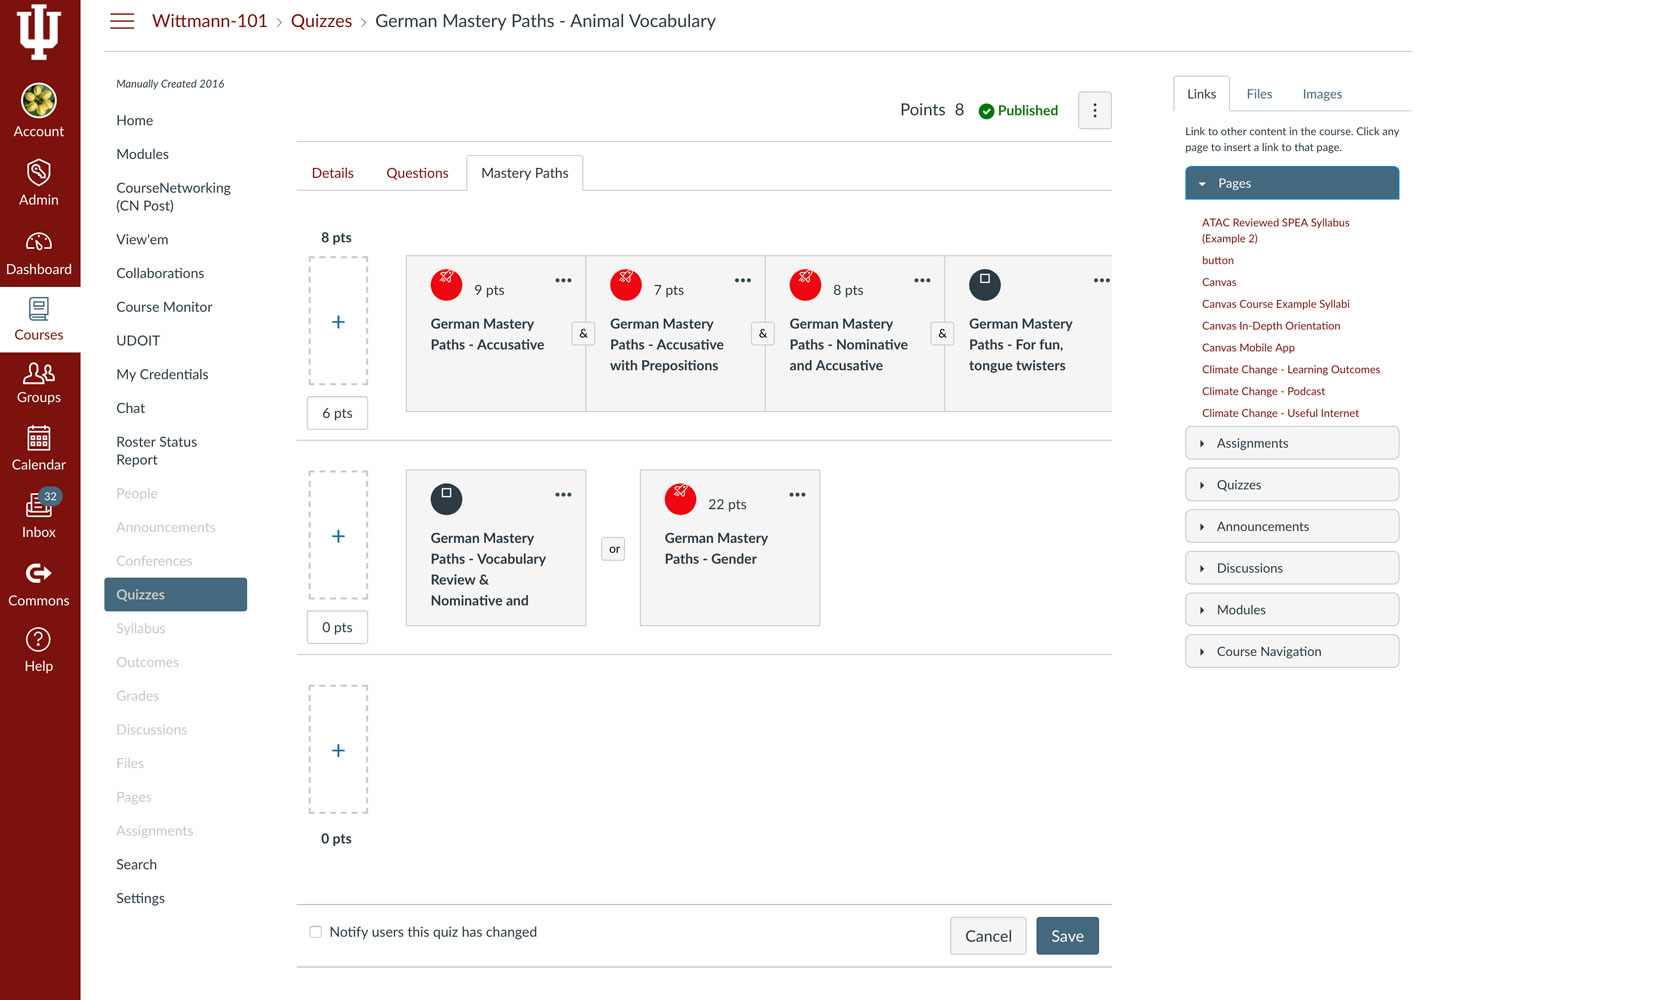The image size is (1670, 1000).
Task: Open Canvas In-Depth Orientation page link
Action: coord(1271,326)
